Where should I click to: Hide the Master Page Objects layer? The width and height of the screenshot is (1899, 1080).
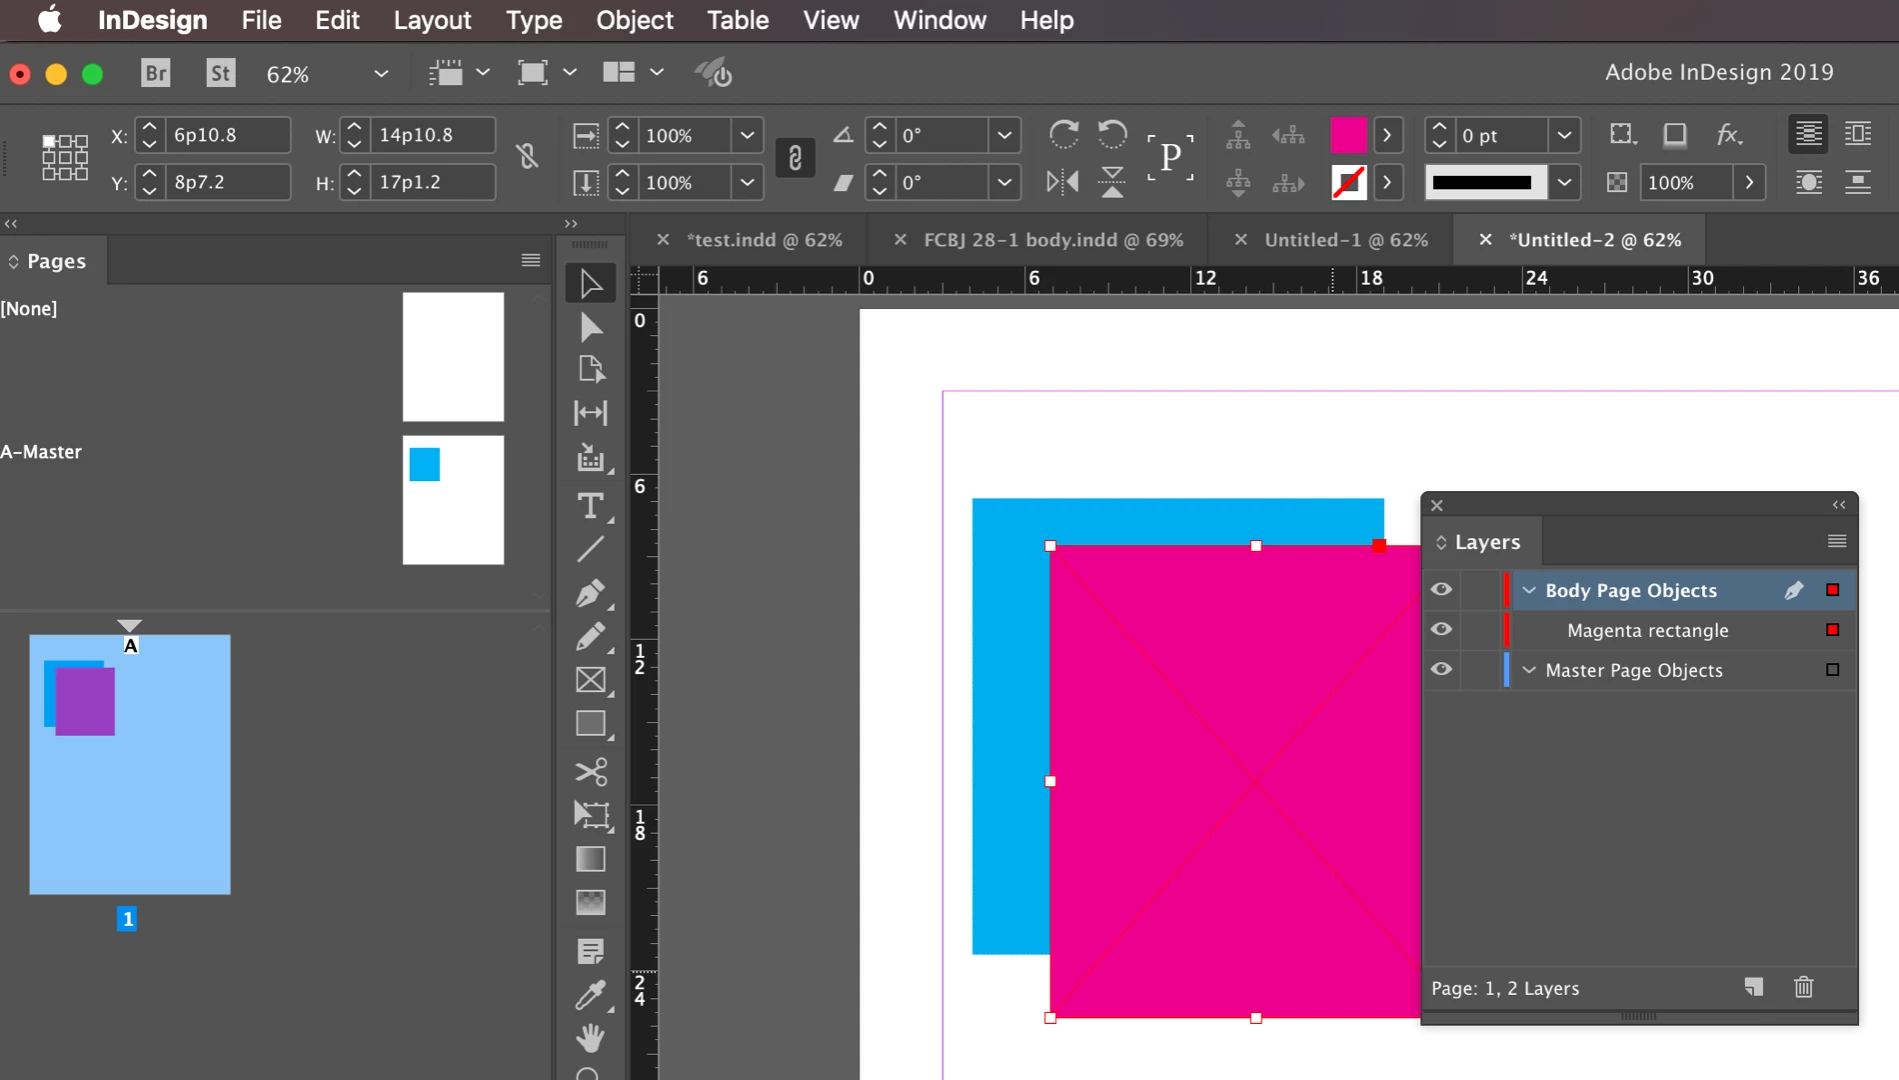coord(1441,669)
